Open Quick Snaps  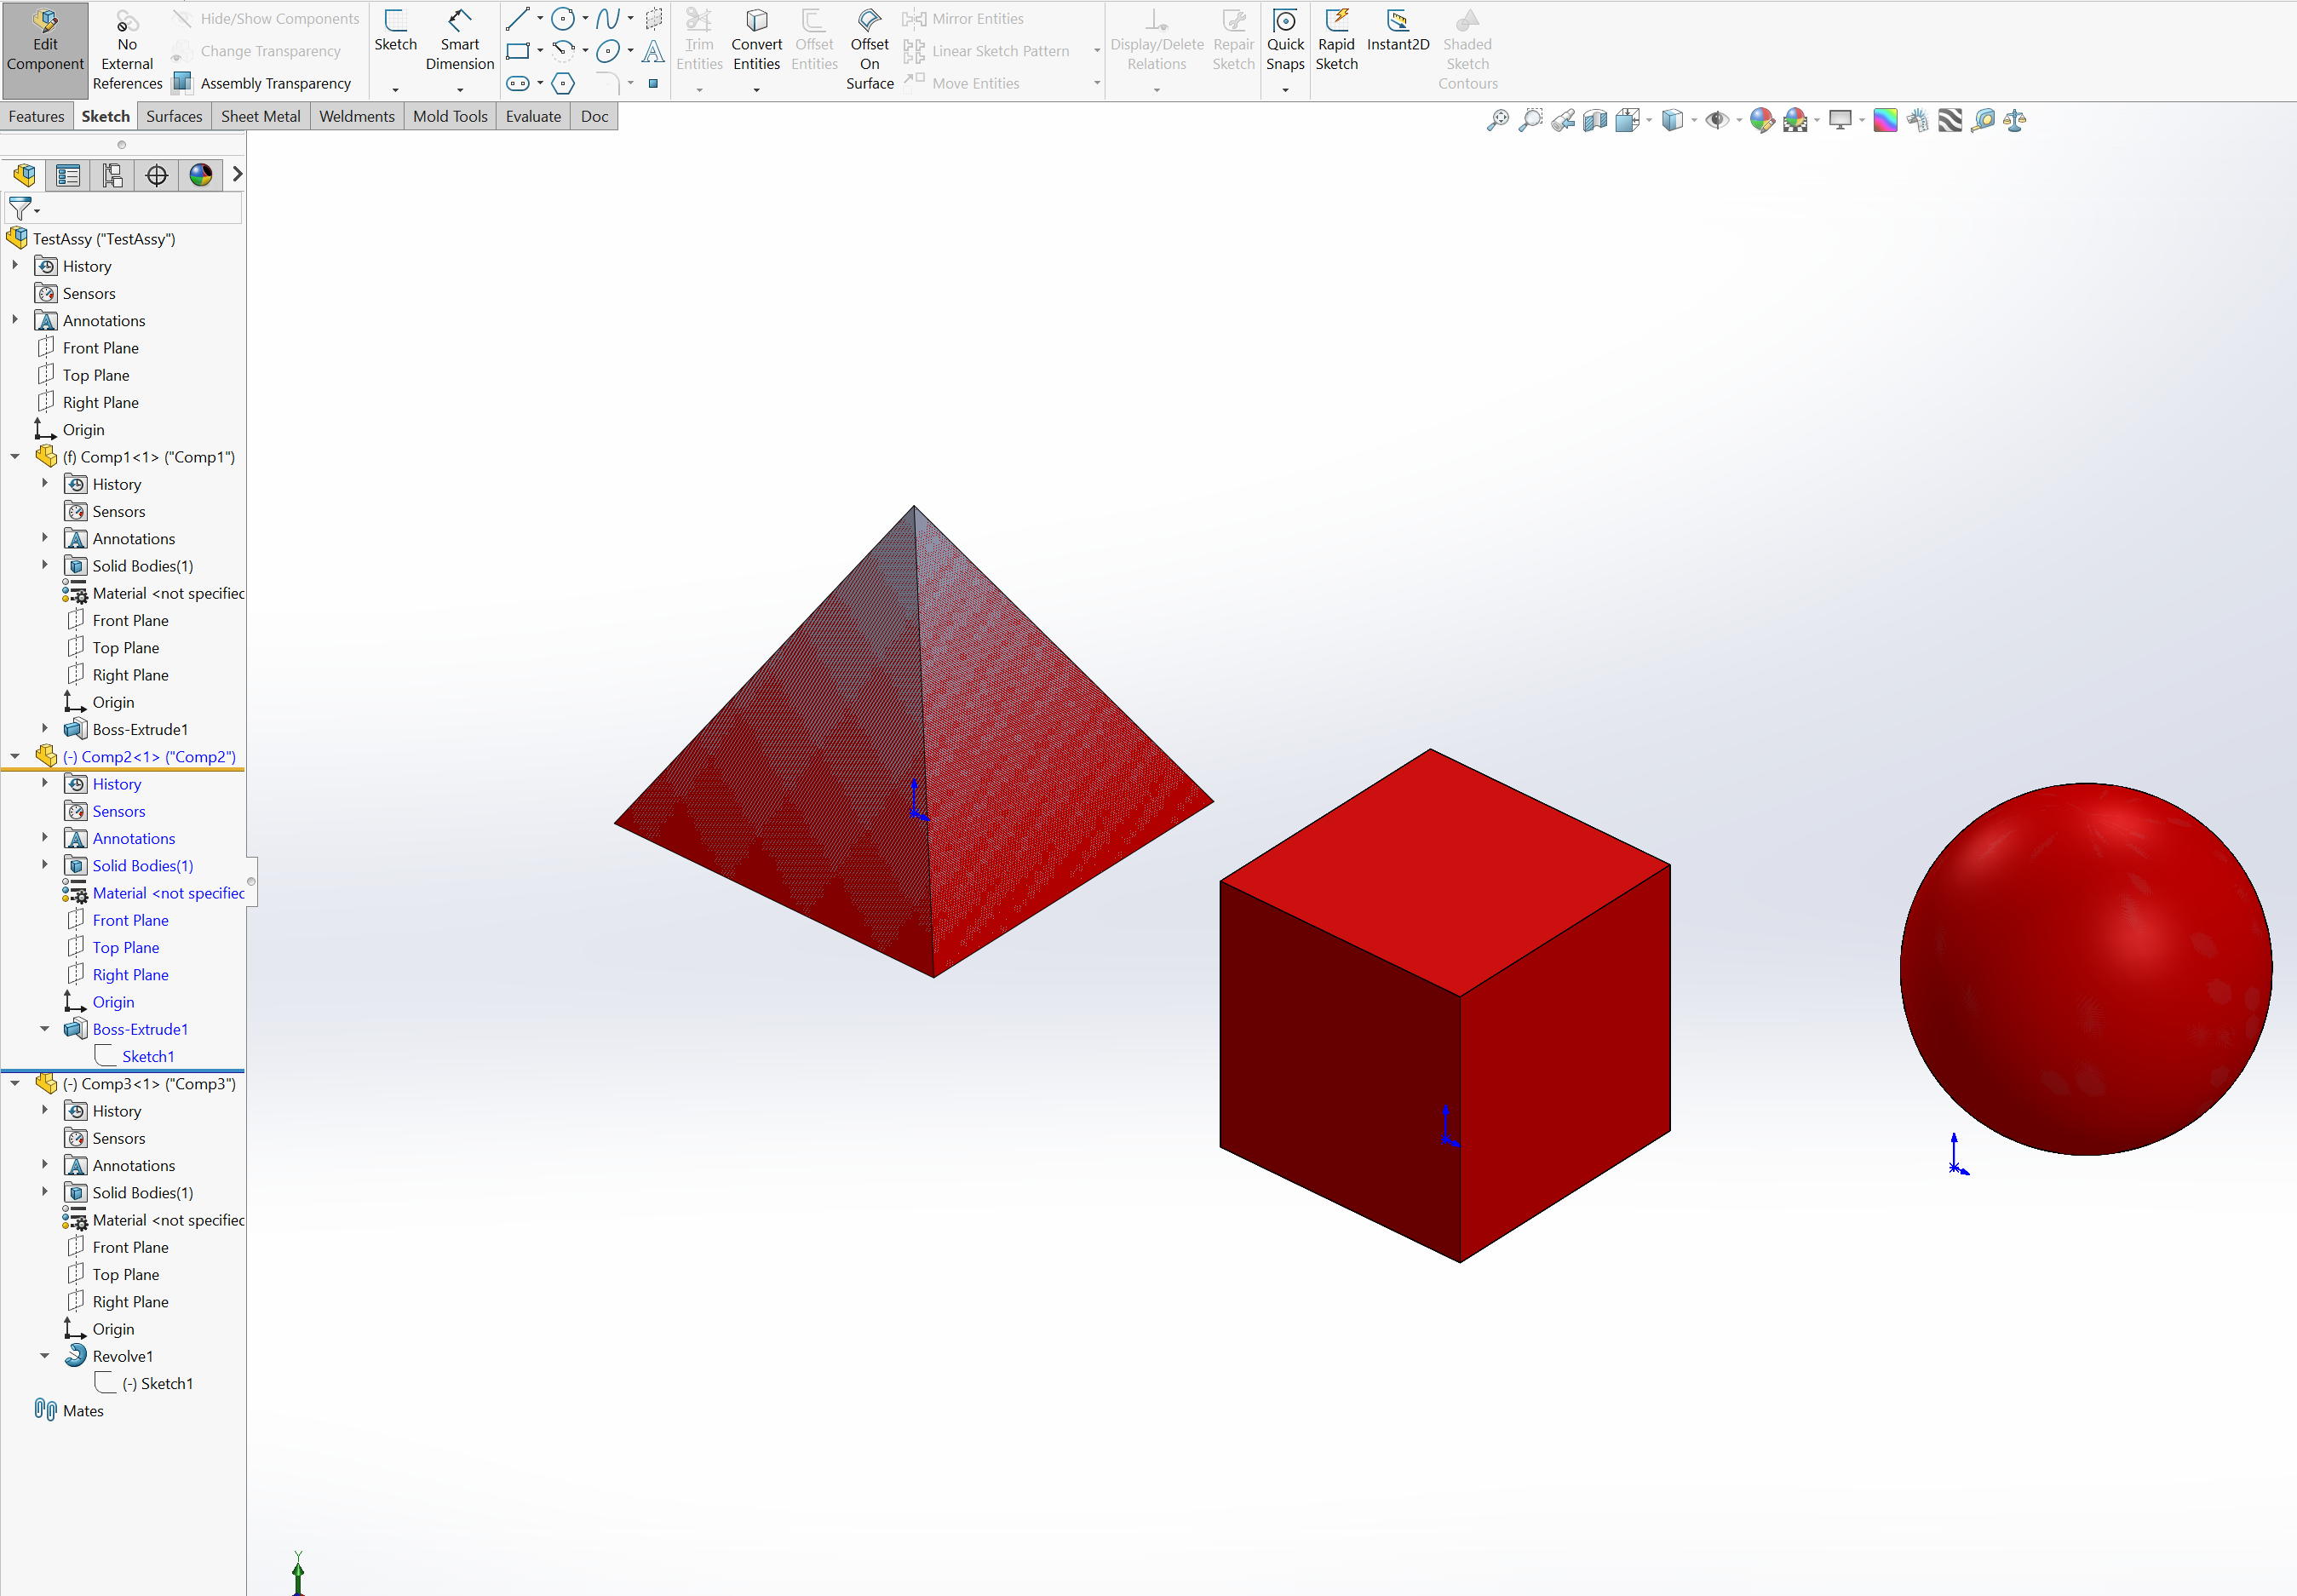click(1285, 42)
